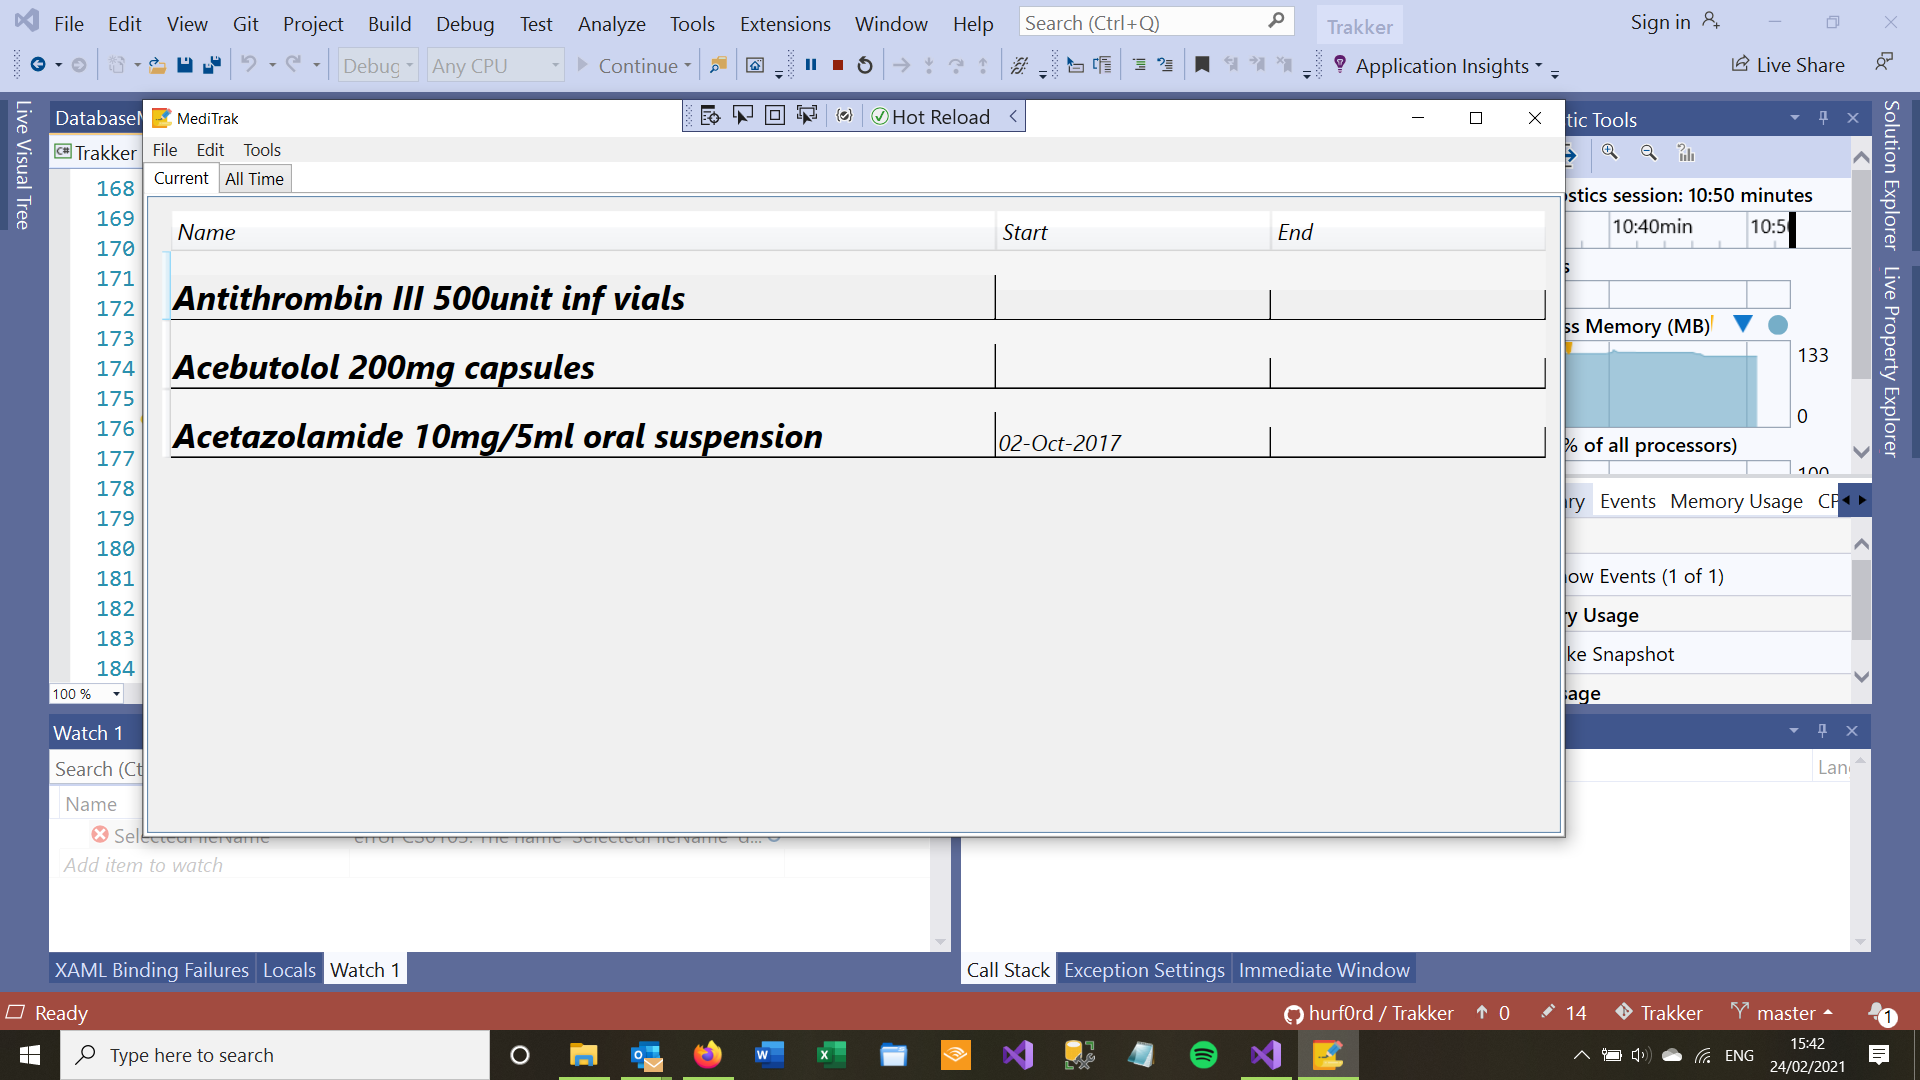Open Visual Studio from taskbar
Image resolution: width=1920 pixels, height=1080 pixels.
1018,1055
